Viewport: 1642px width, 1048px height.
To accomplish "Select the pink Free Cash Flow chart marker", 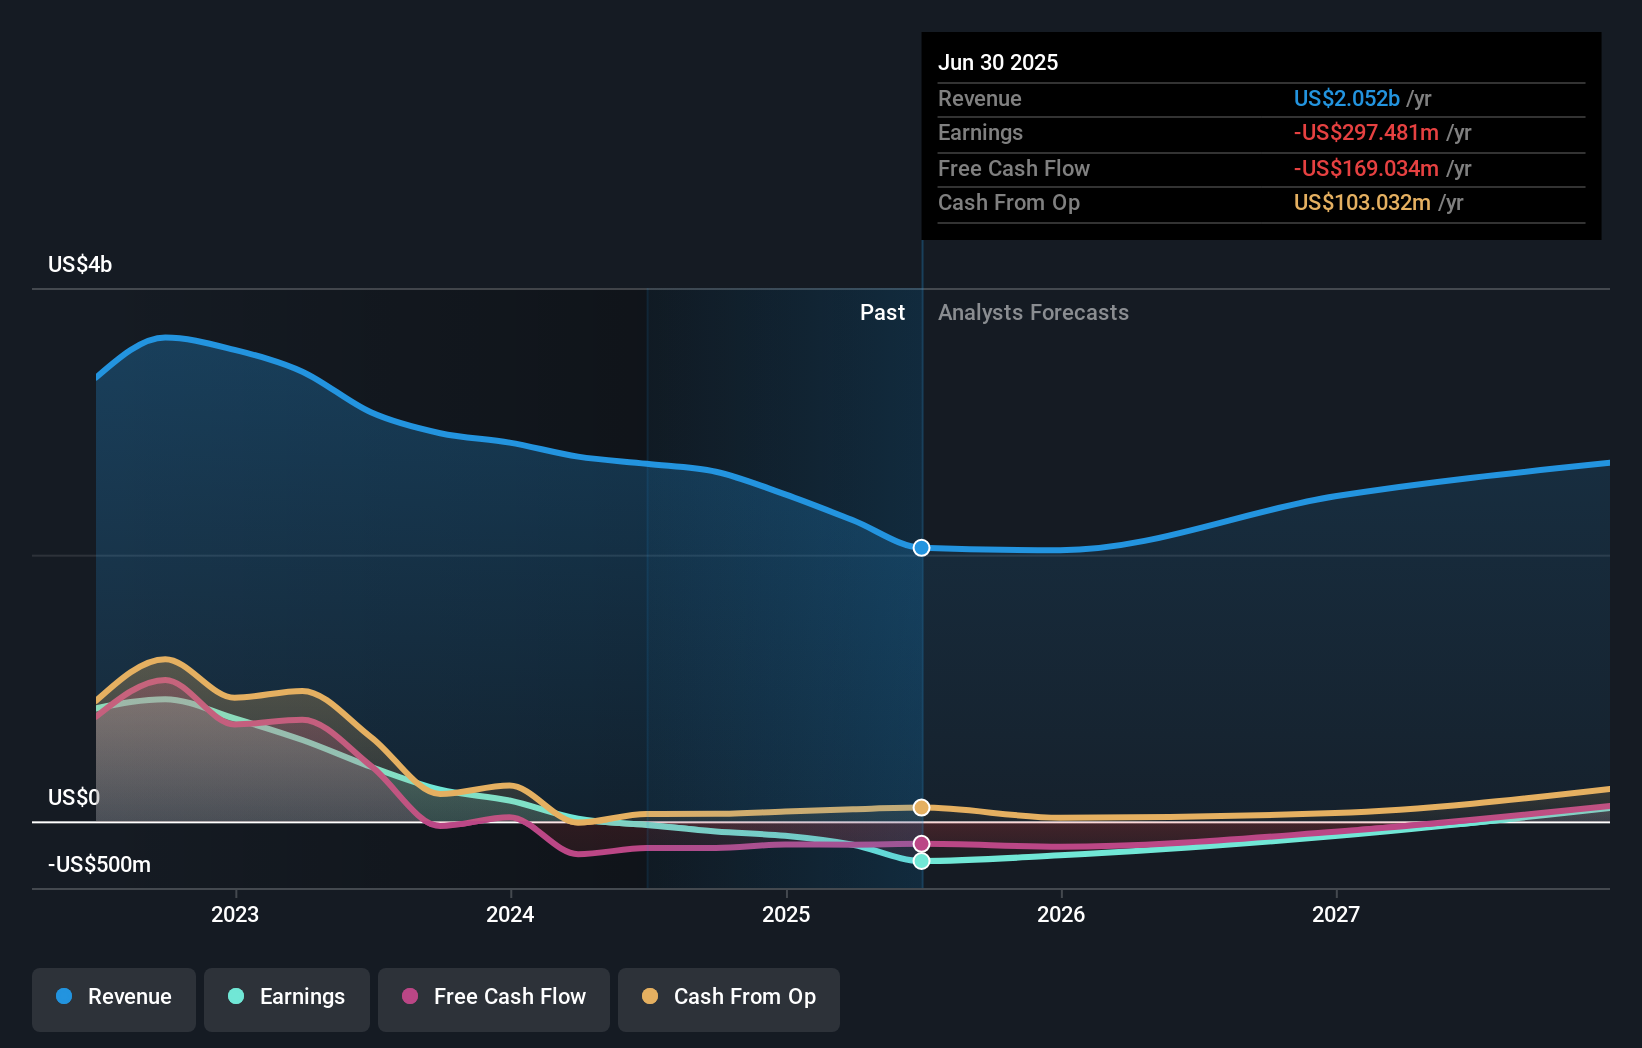I will point(921,843).
